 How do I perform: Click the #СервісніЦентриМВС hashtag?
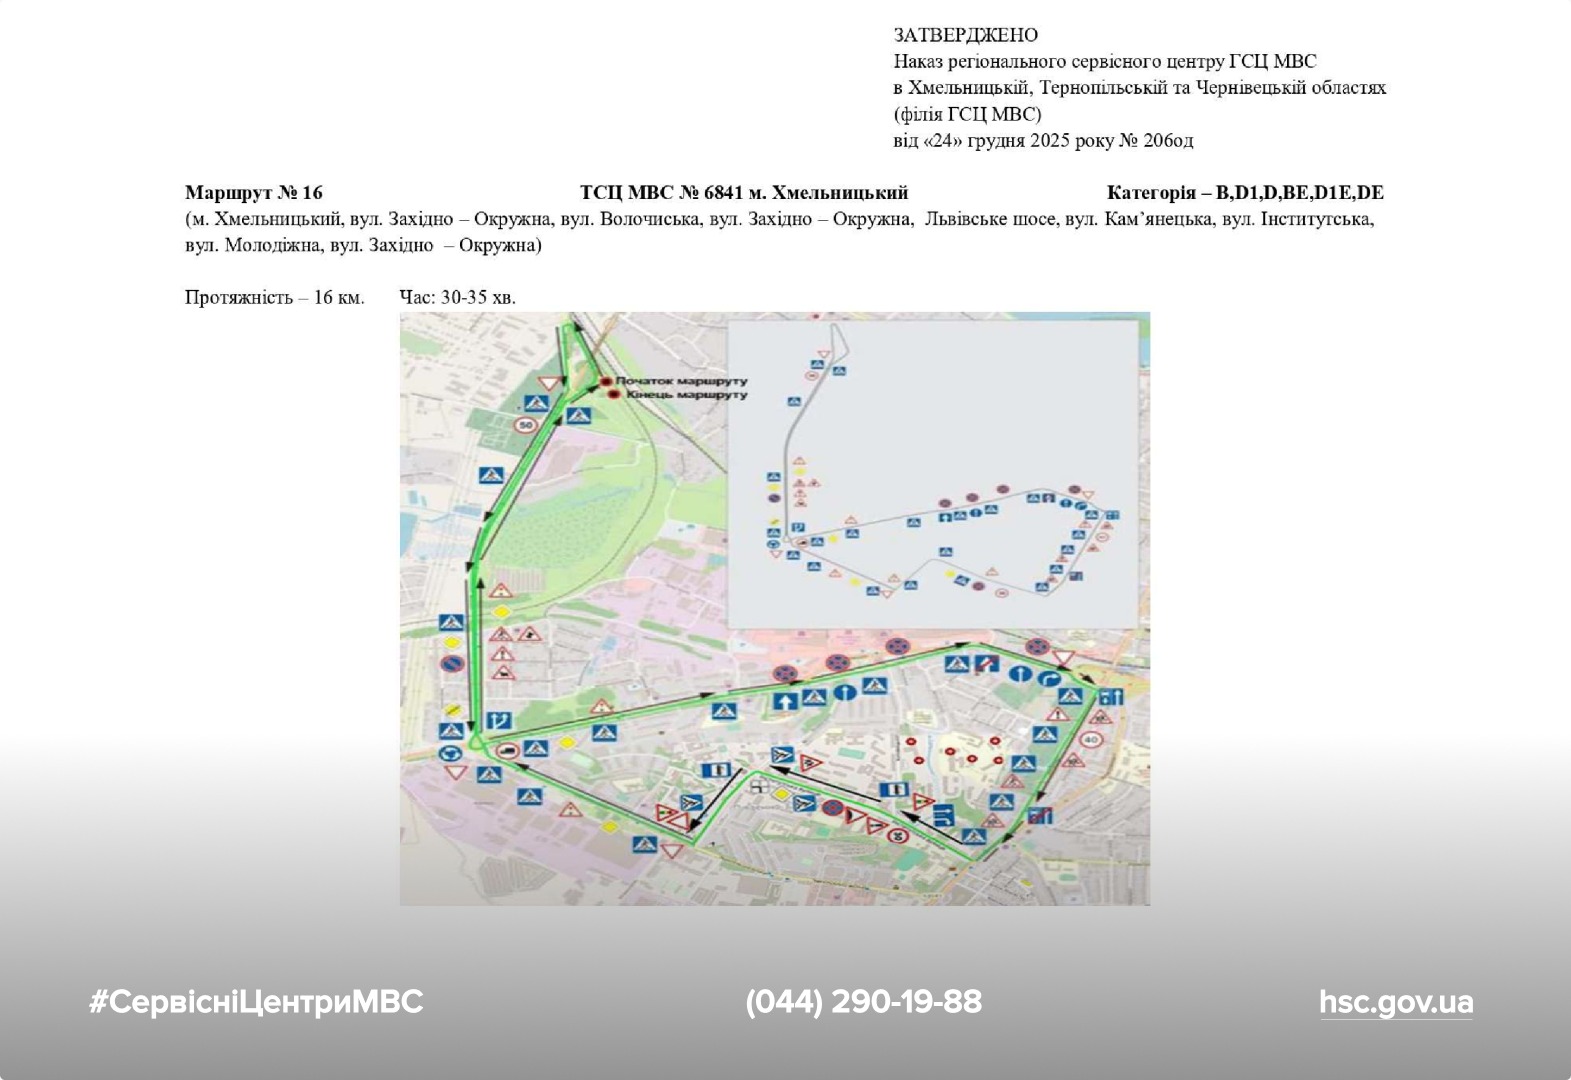pyautogui.click(x=256, y=1002)
